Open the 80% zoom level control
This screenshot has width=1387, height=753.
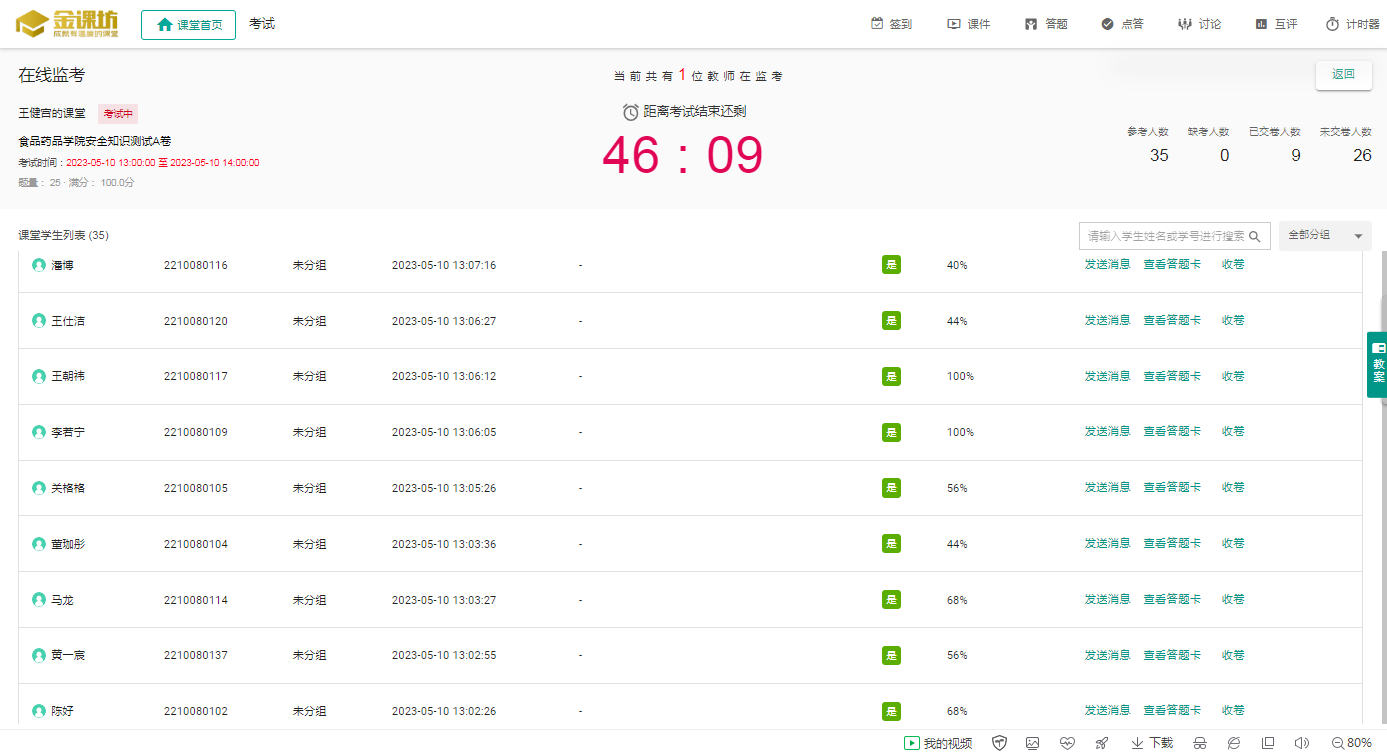click(1352, 743)
